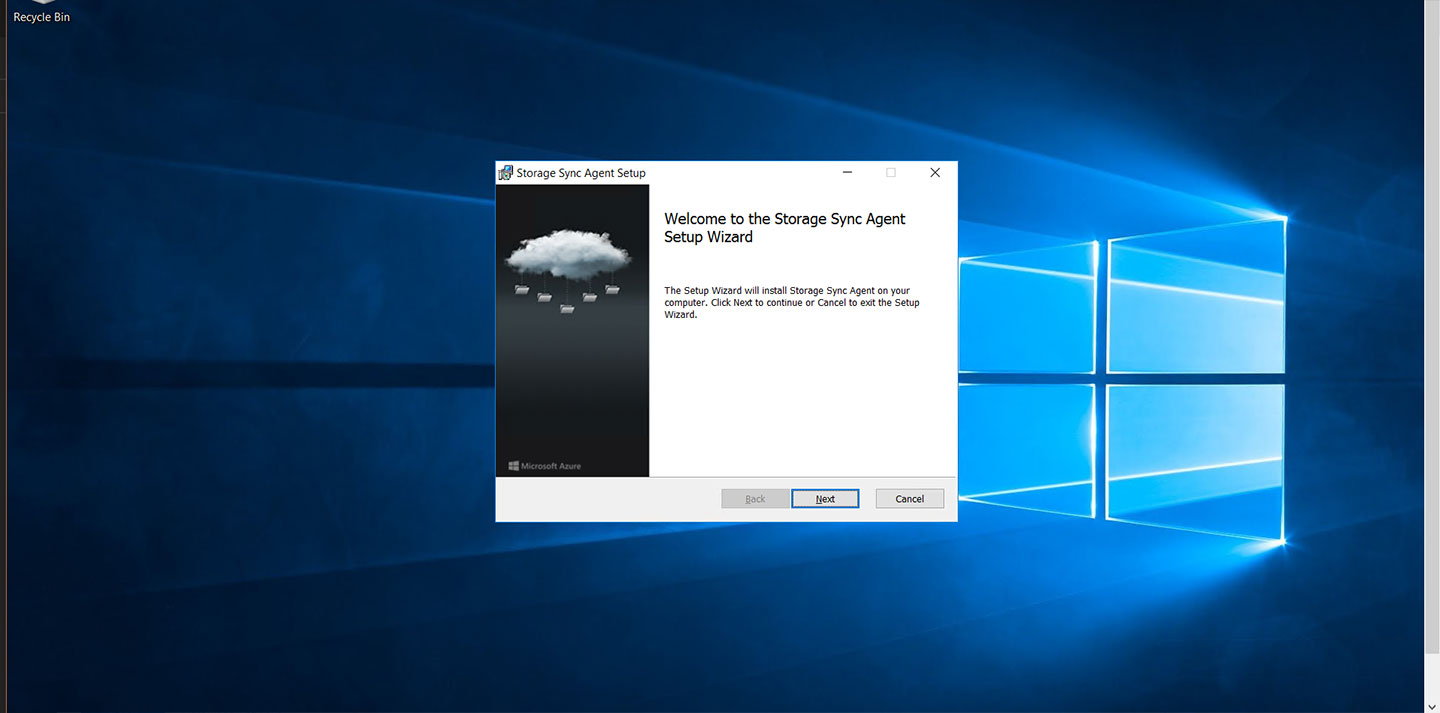1440x713 pixels.
Task: Close the Storage Sync Agent Setup window
Action: coord(935,173)
